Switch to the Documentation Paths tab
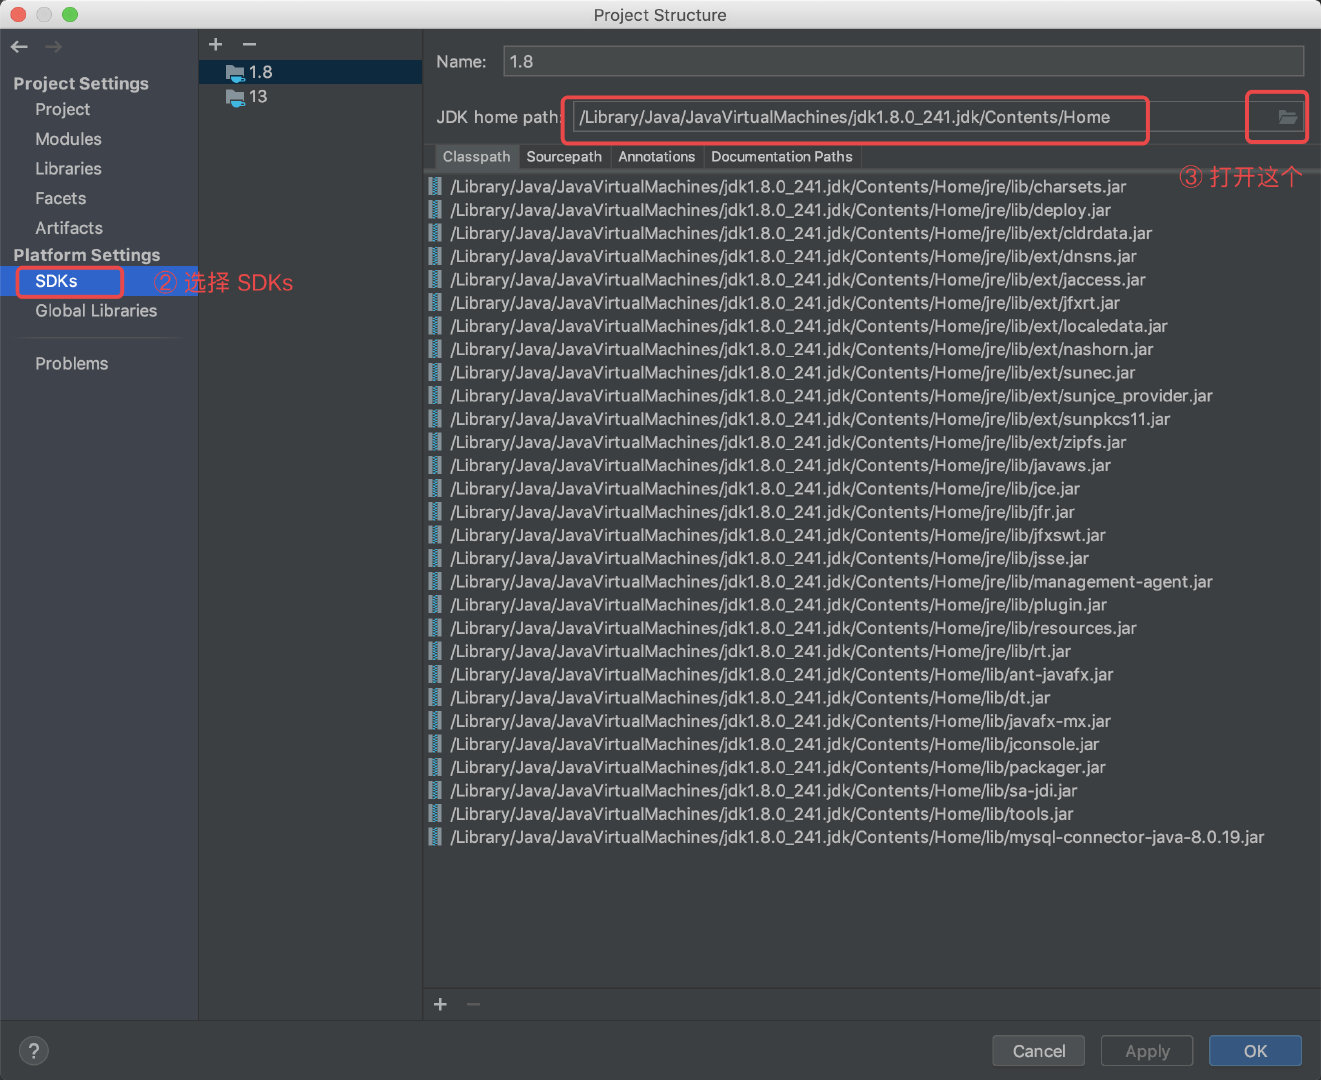The width and height of the screenshot is (1321, 1080). point(782,157)
